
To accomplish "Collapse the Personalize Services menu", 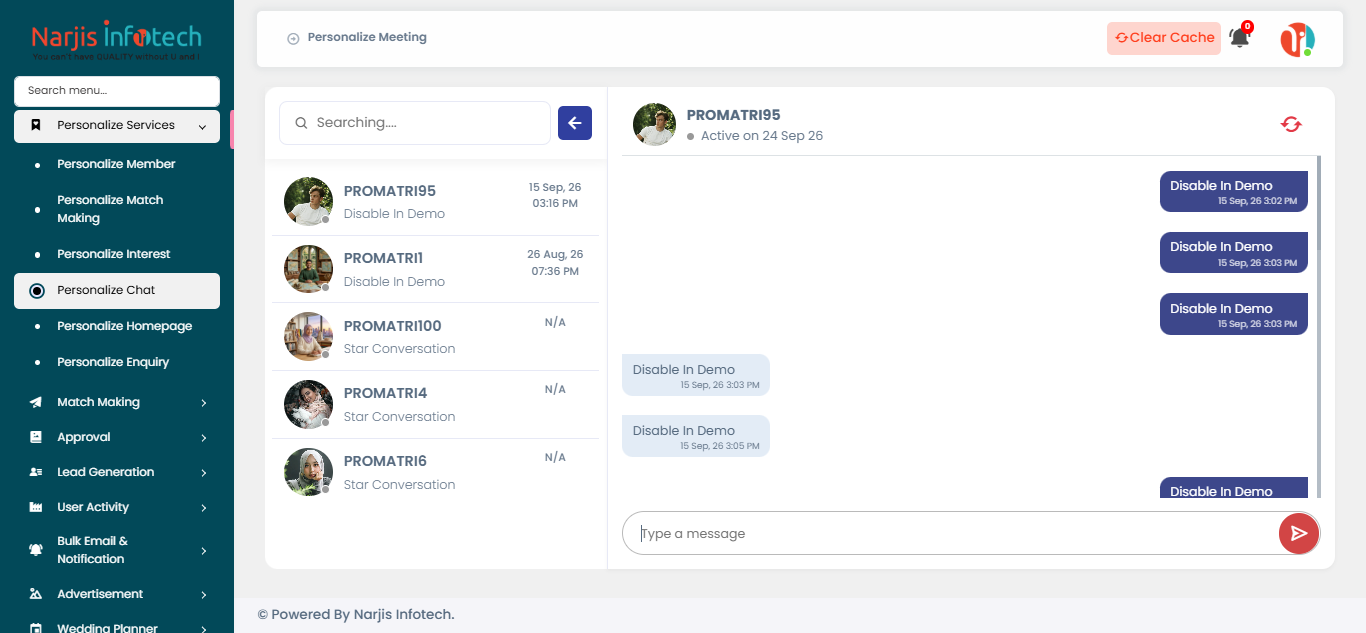I will coord(203,126).
